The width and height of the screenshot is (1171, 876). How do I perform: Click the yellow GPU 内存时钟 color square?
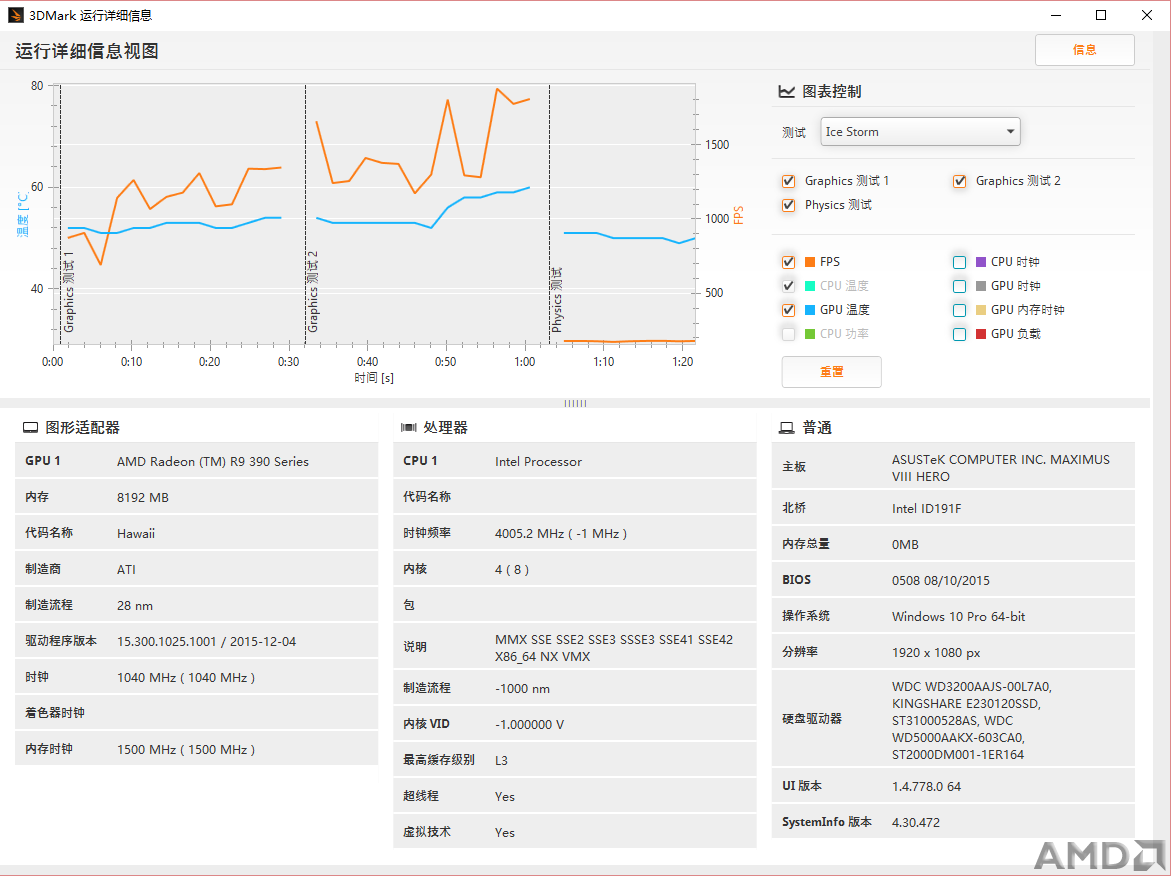981,310
